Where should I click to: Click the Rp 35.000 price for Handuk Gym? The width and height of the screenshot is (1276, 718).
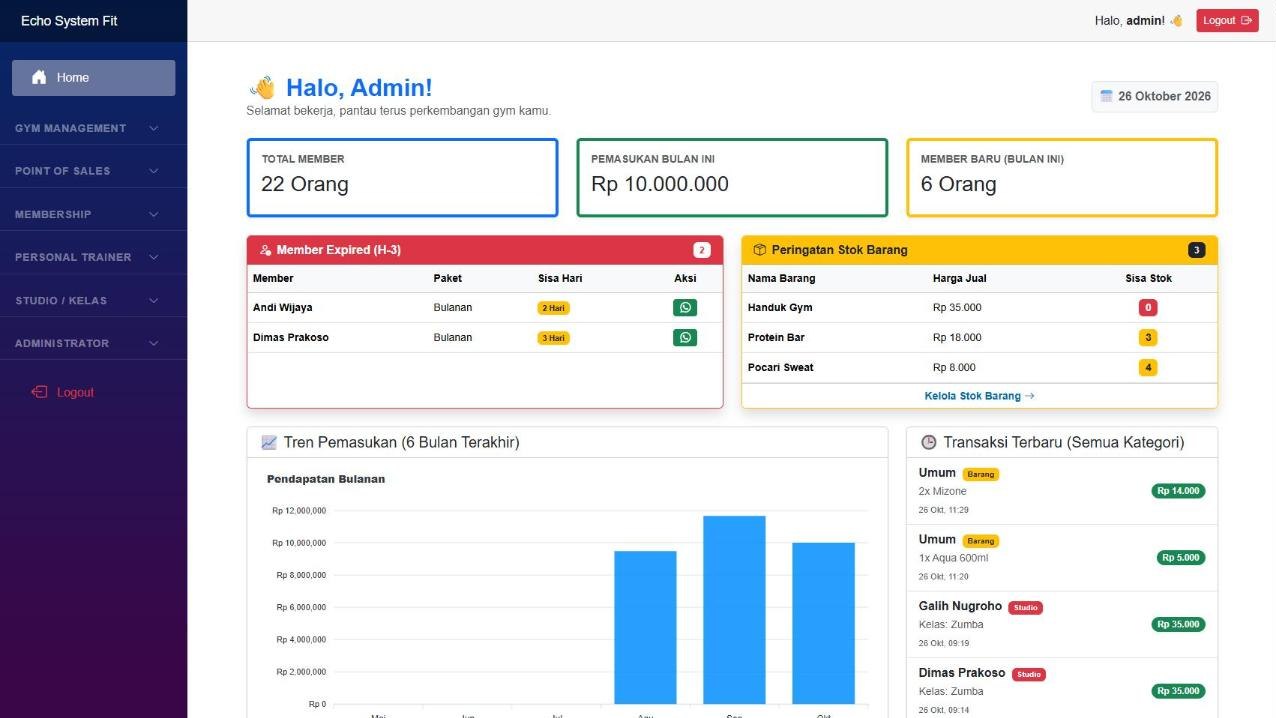(957, 308)
